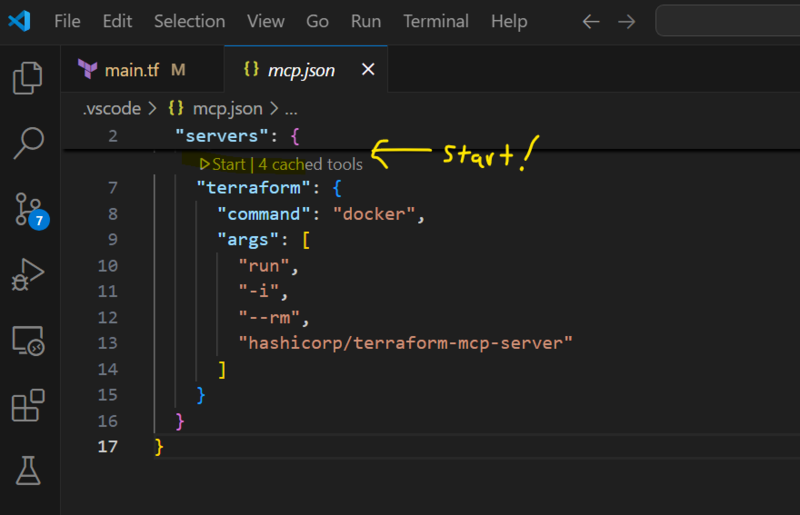This screenshot has width=800, height=515.
Task: Open the Go menu
Action: pos(317,21)
